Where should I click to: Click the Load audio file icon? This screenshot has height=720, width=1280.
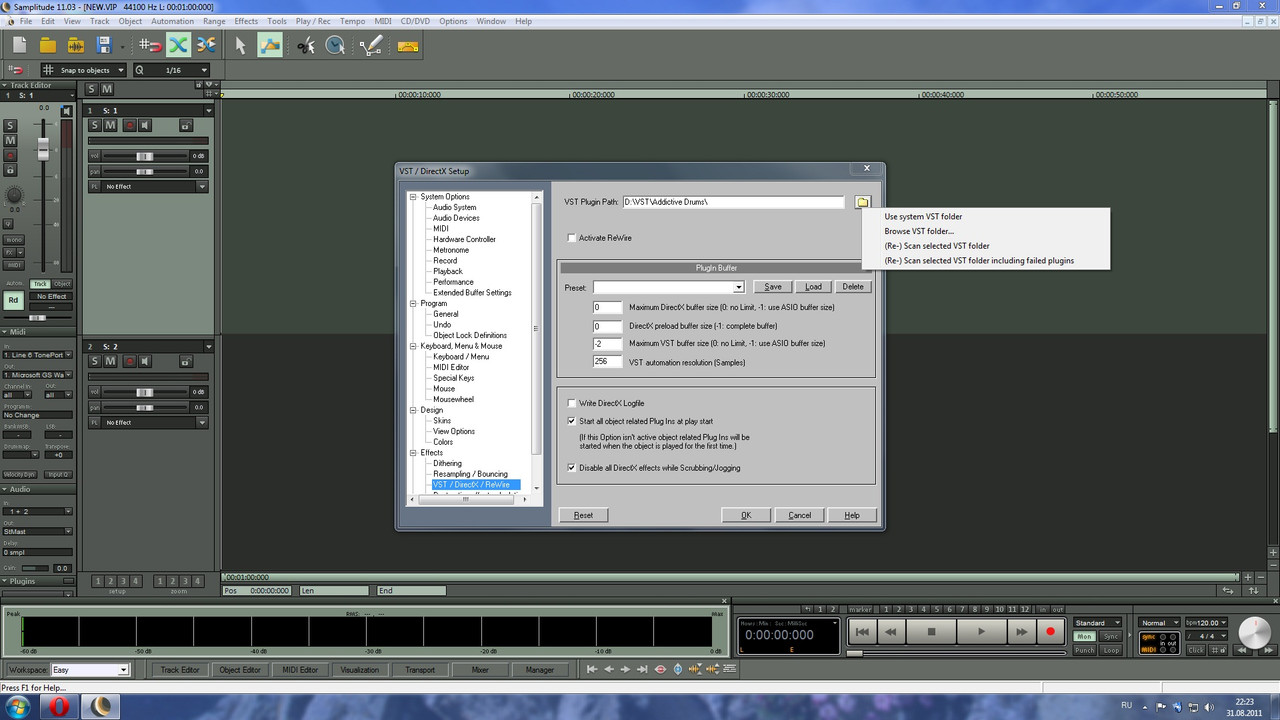pyautogui.click(x=76, y=44)
